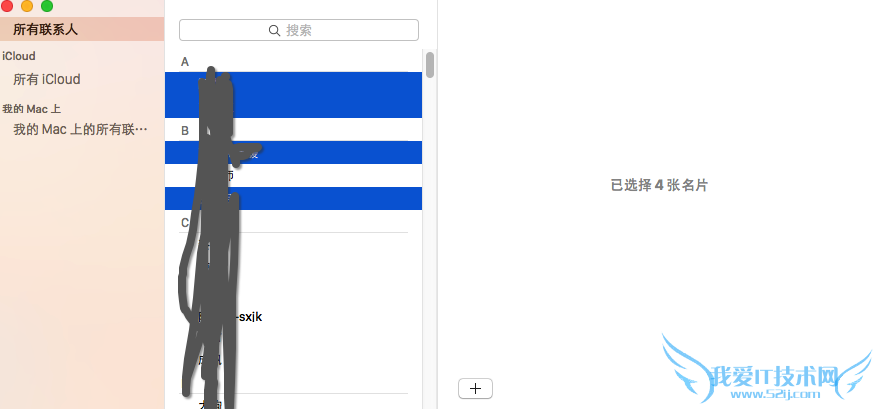This screenshot has height=409, width=878.
Task: Select the highlighted contact block under section A
Action: point(293,95)
